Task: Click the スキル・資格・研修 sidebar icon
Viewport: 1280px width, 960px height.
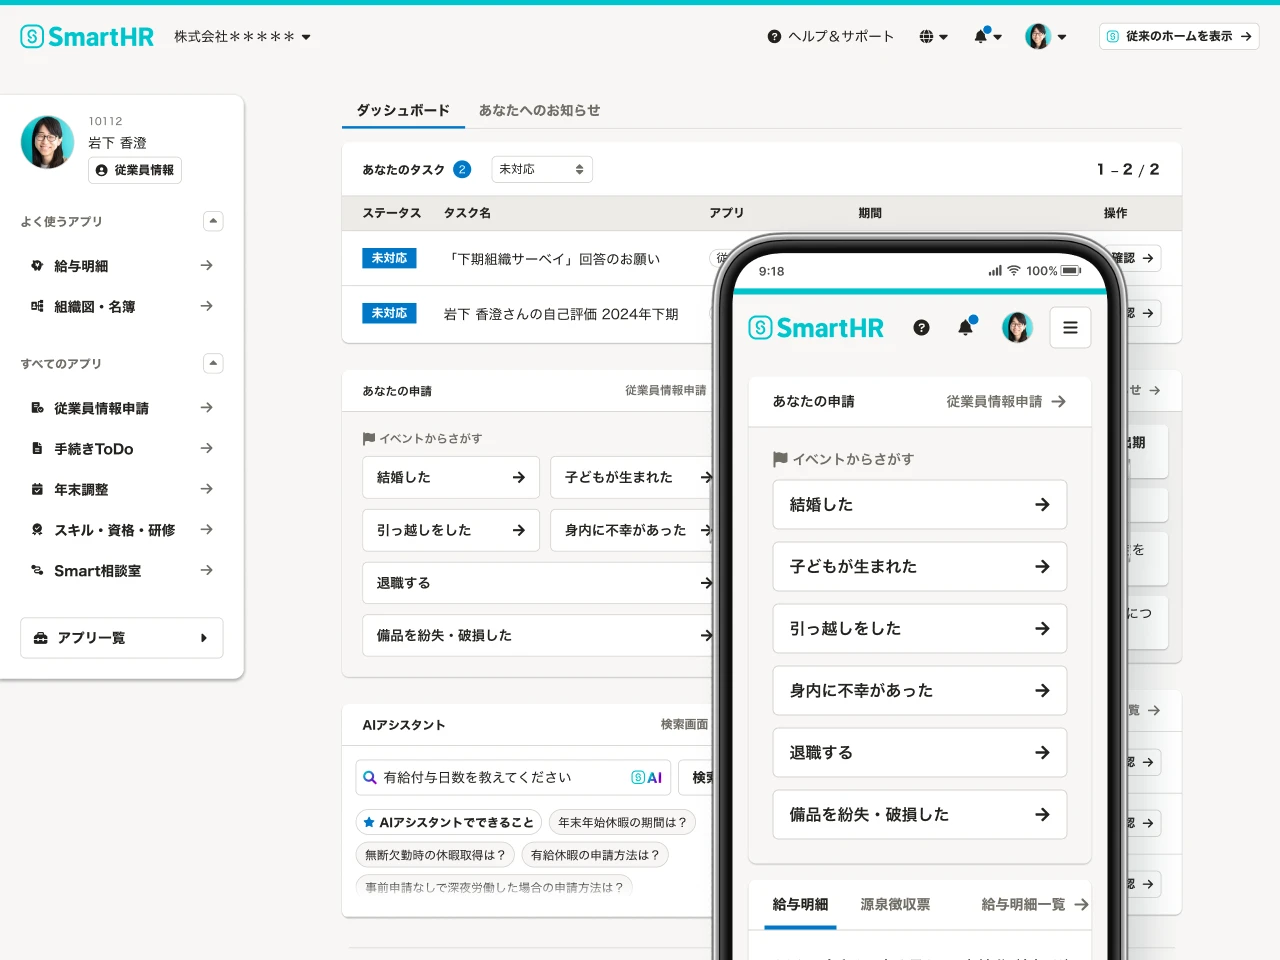Action: (37, 530)
